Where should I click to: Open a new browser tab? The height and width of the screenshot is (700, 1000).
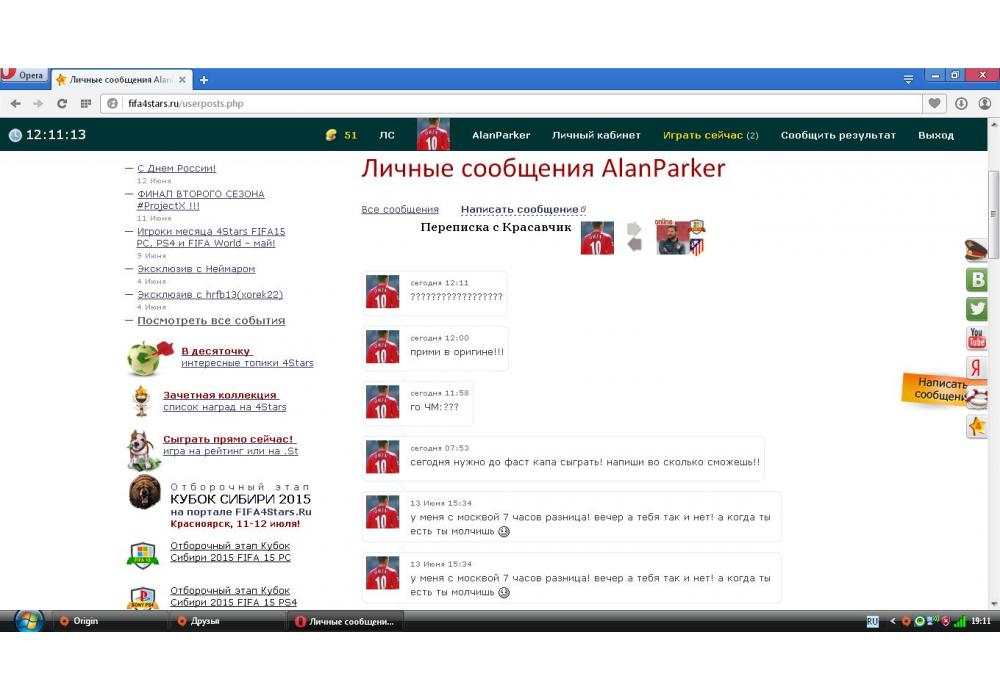(x=204, y=80)
